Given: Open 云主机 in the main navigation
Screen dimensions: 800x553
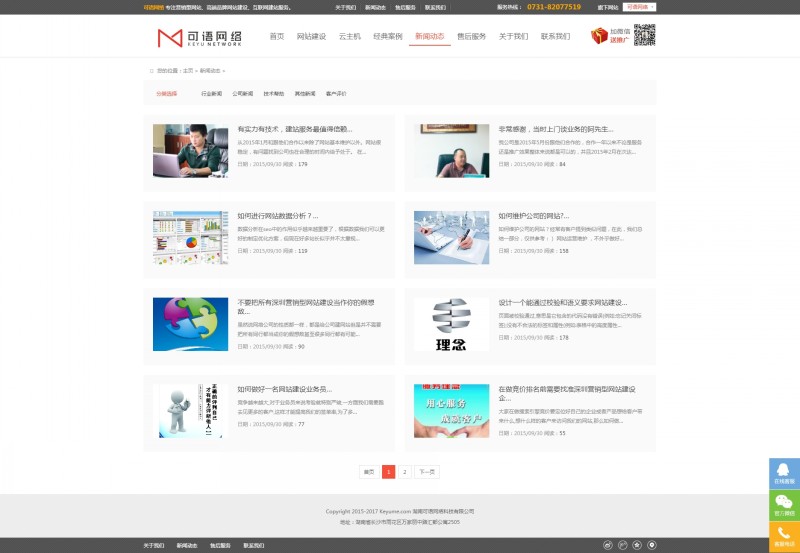Looking at the screenshot, I should point(349,36).
